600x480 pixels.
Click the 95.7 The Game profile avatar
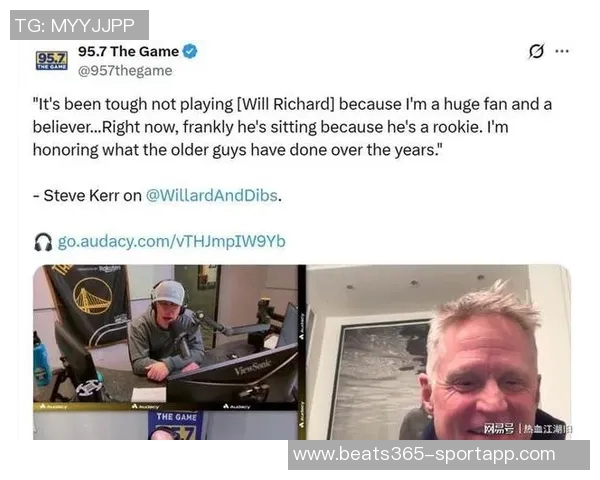(x=52, y=60)
